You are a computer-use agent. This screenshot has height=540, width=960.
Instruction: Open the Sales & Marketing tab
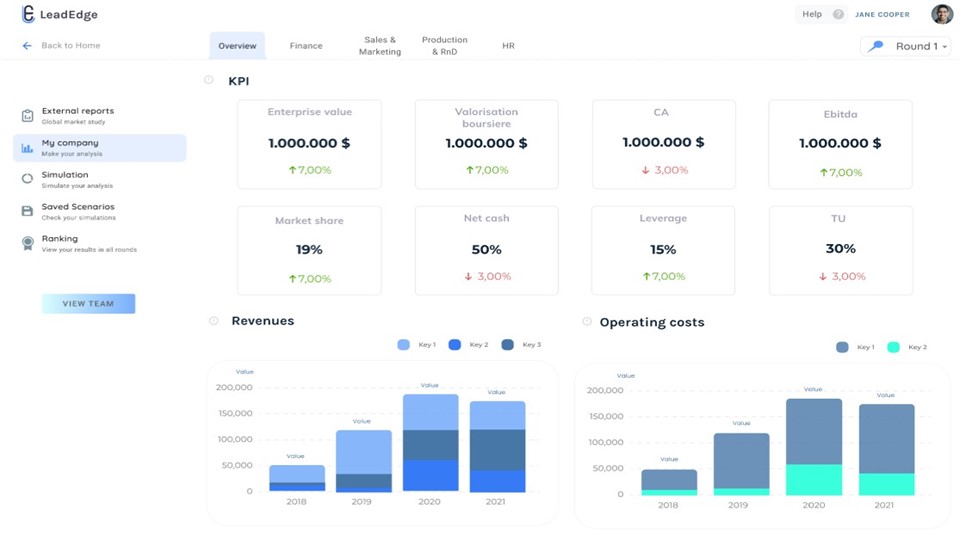pyautogui.click(x=380, y=46)
